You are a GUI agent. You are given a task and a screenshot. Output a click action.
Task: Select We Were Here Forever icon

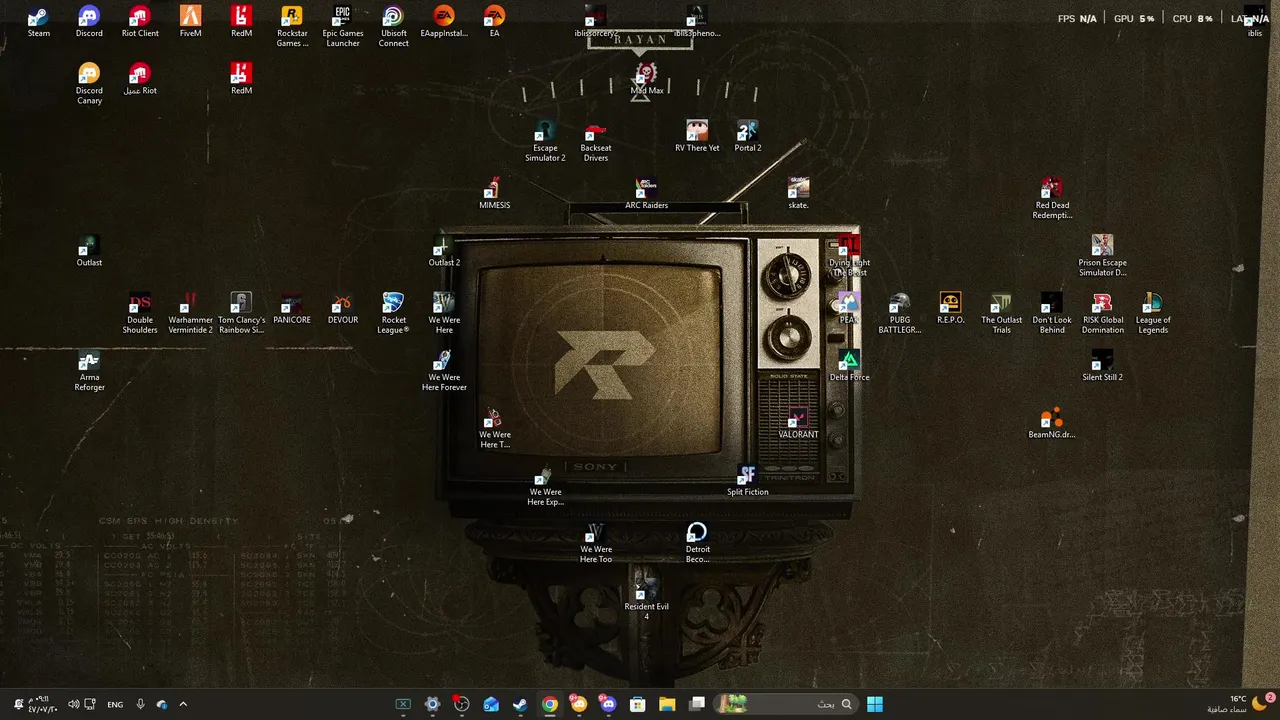pos(444,371)
